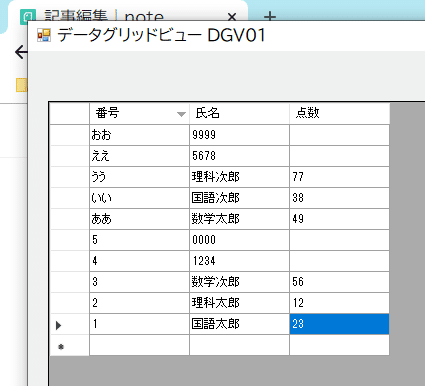Click the browser's back arrow behind the window
Image resolution: width=425 pixels, height=386 pixels.
coord(21,52)
